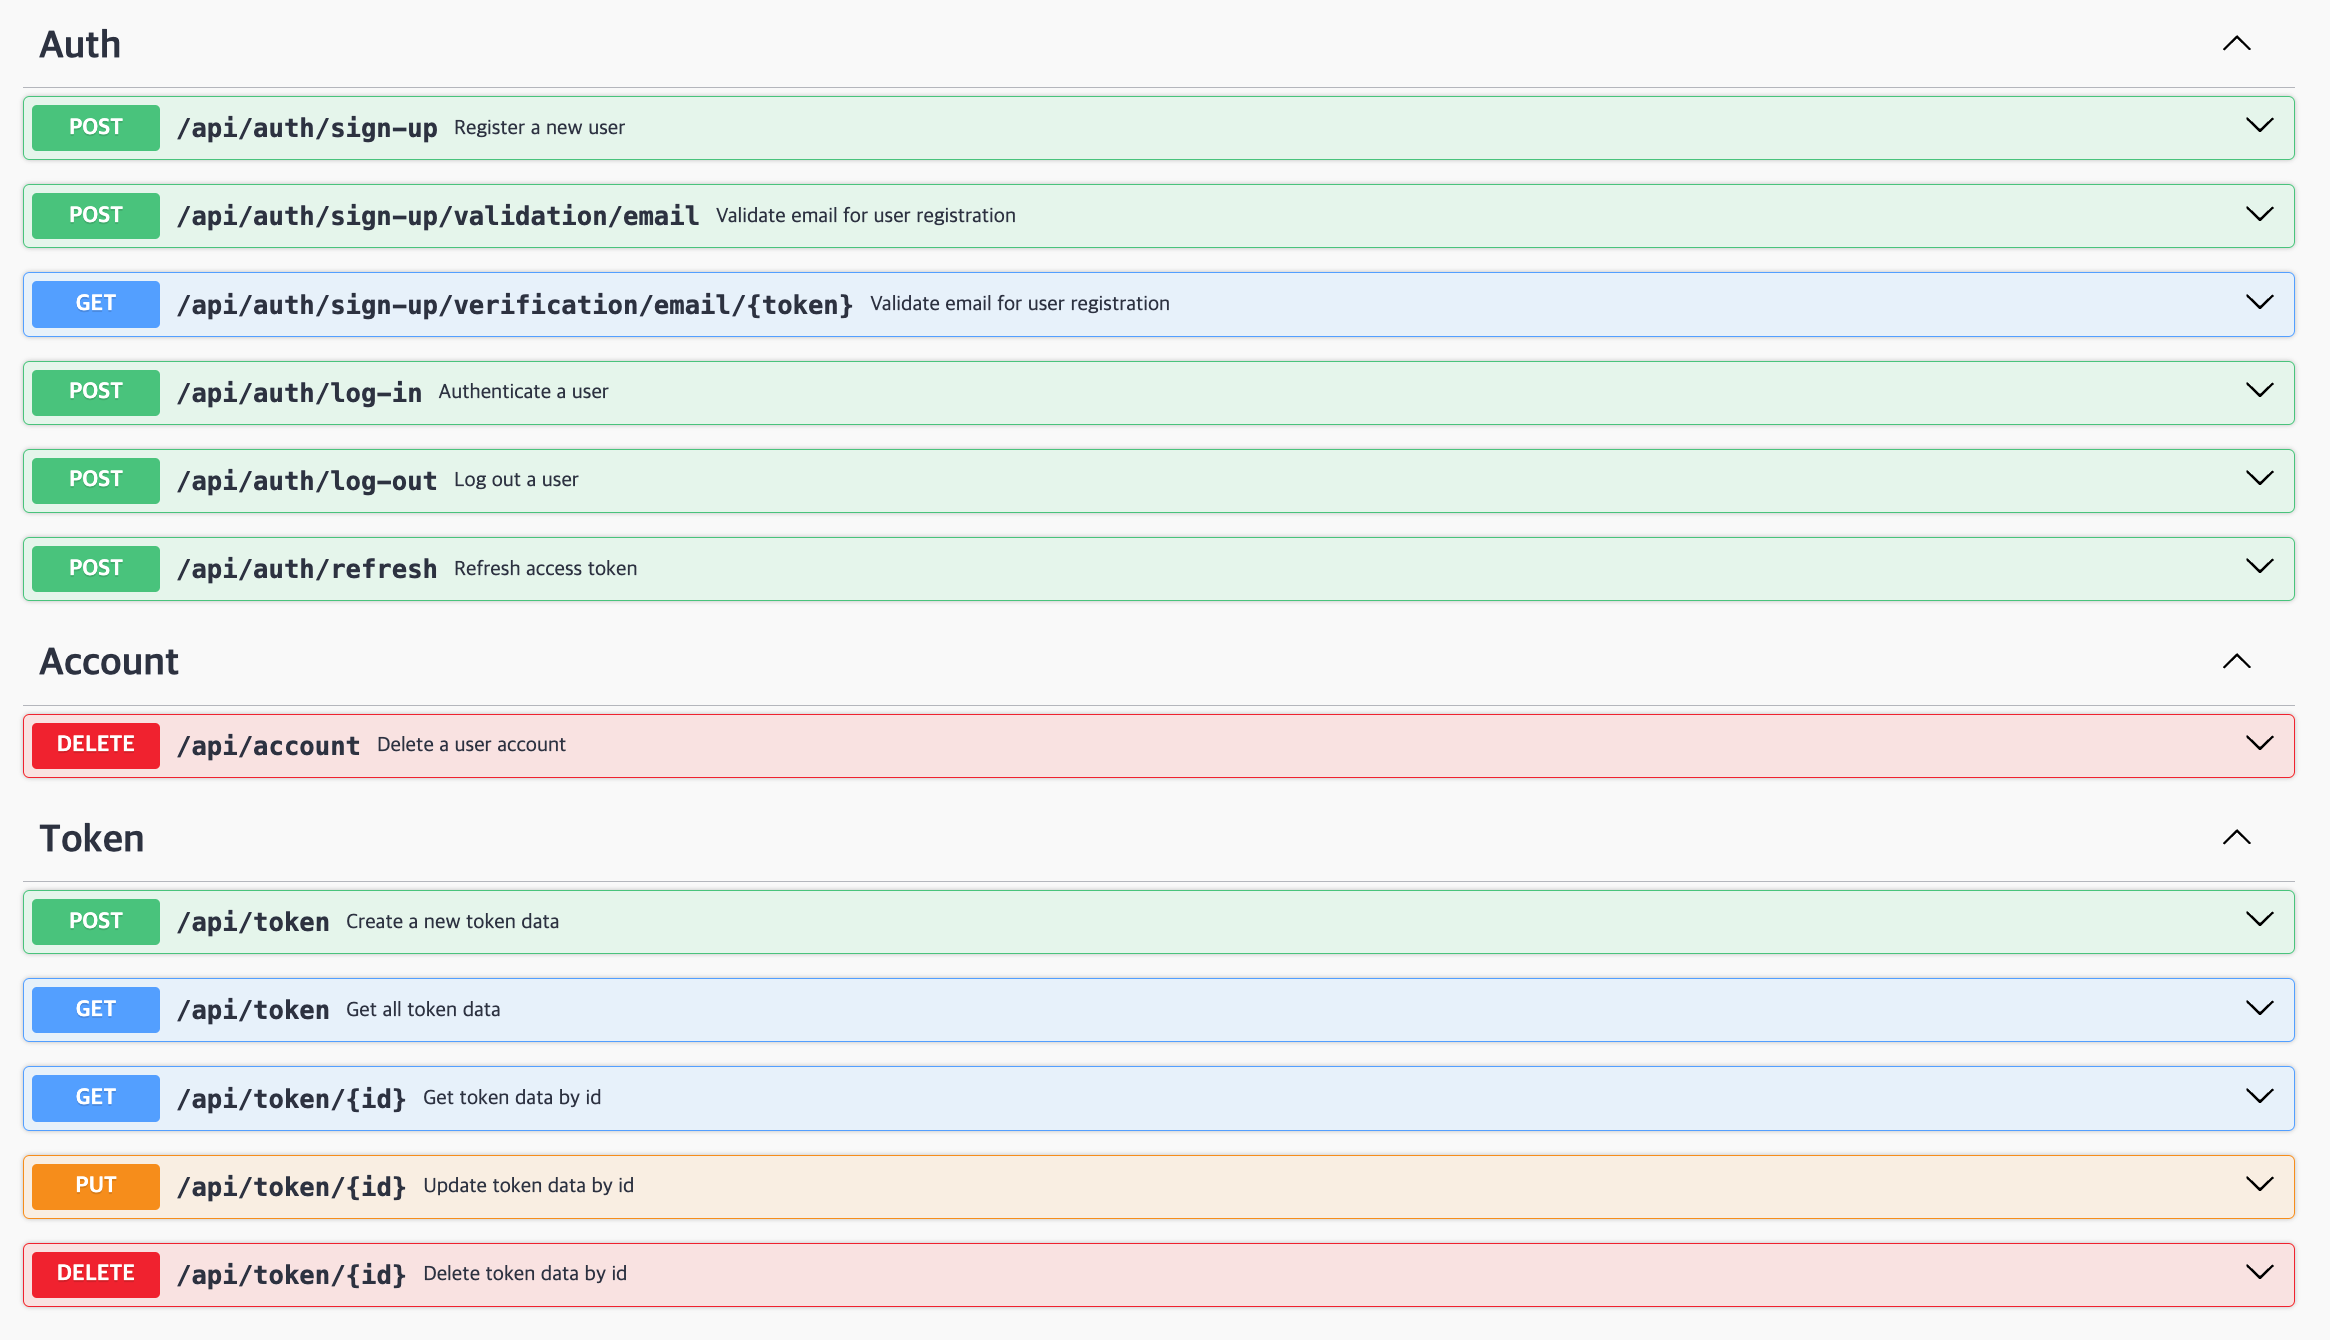Open 'Delete token data by id' row

[x=524, y=1274]
